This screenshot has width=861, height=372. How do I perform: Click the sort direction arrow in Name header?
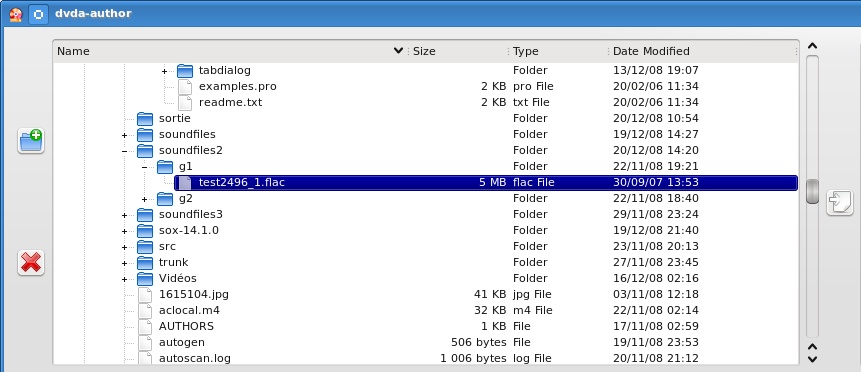(399, 51)
